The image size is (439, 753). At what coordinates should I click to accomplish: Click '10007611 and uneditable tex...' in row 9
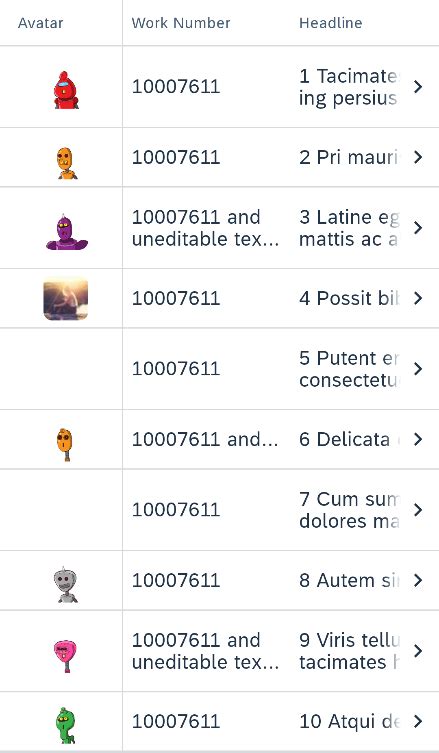[x=205, y=651]
